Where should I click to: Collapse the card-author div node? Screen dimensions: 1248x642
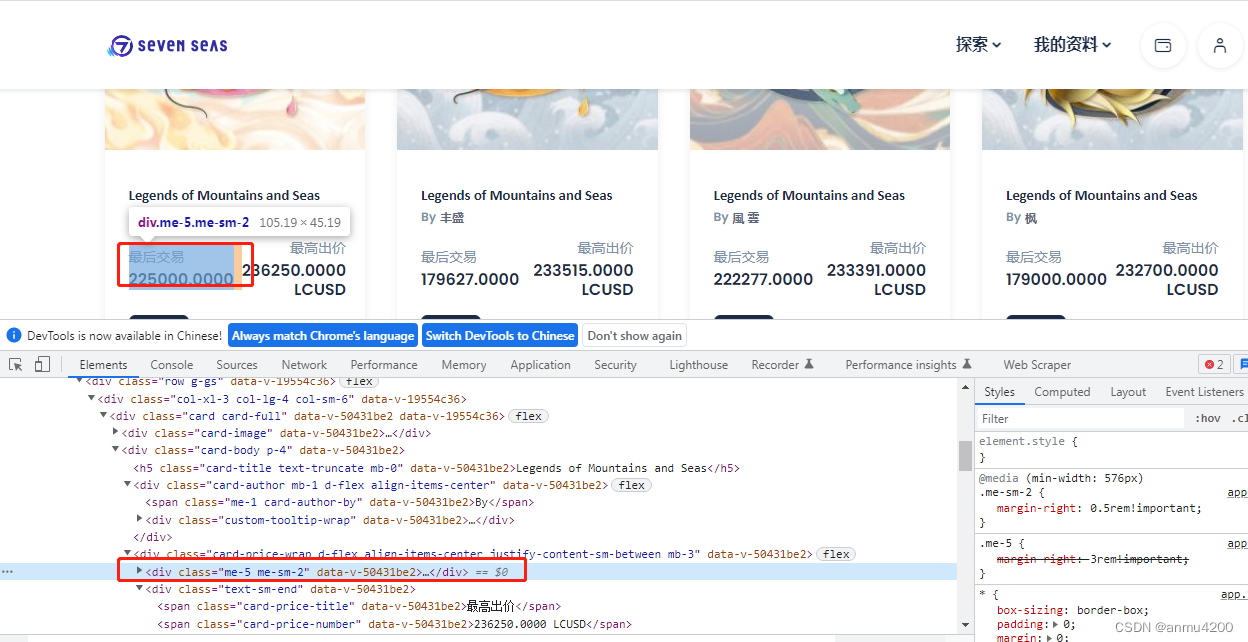[x=128, y=485]
